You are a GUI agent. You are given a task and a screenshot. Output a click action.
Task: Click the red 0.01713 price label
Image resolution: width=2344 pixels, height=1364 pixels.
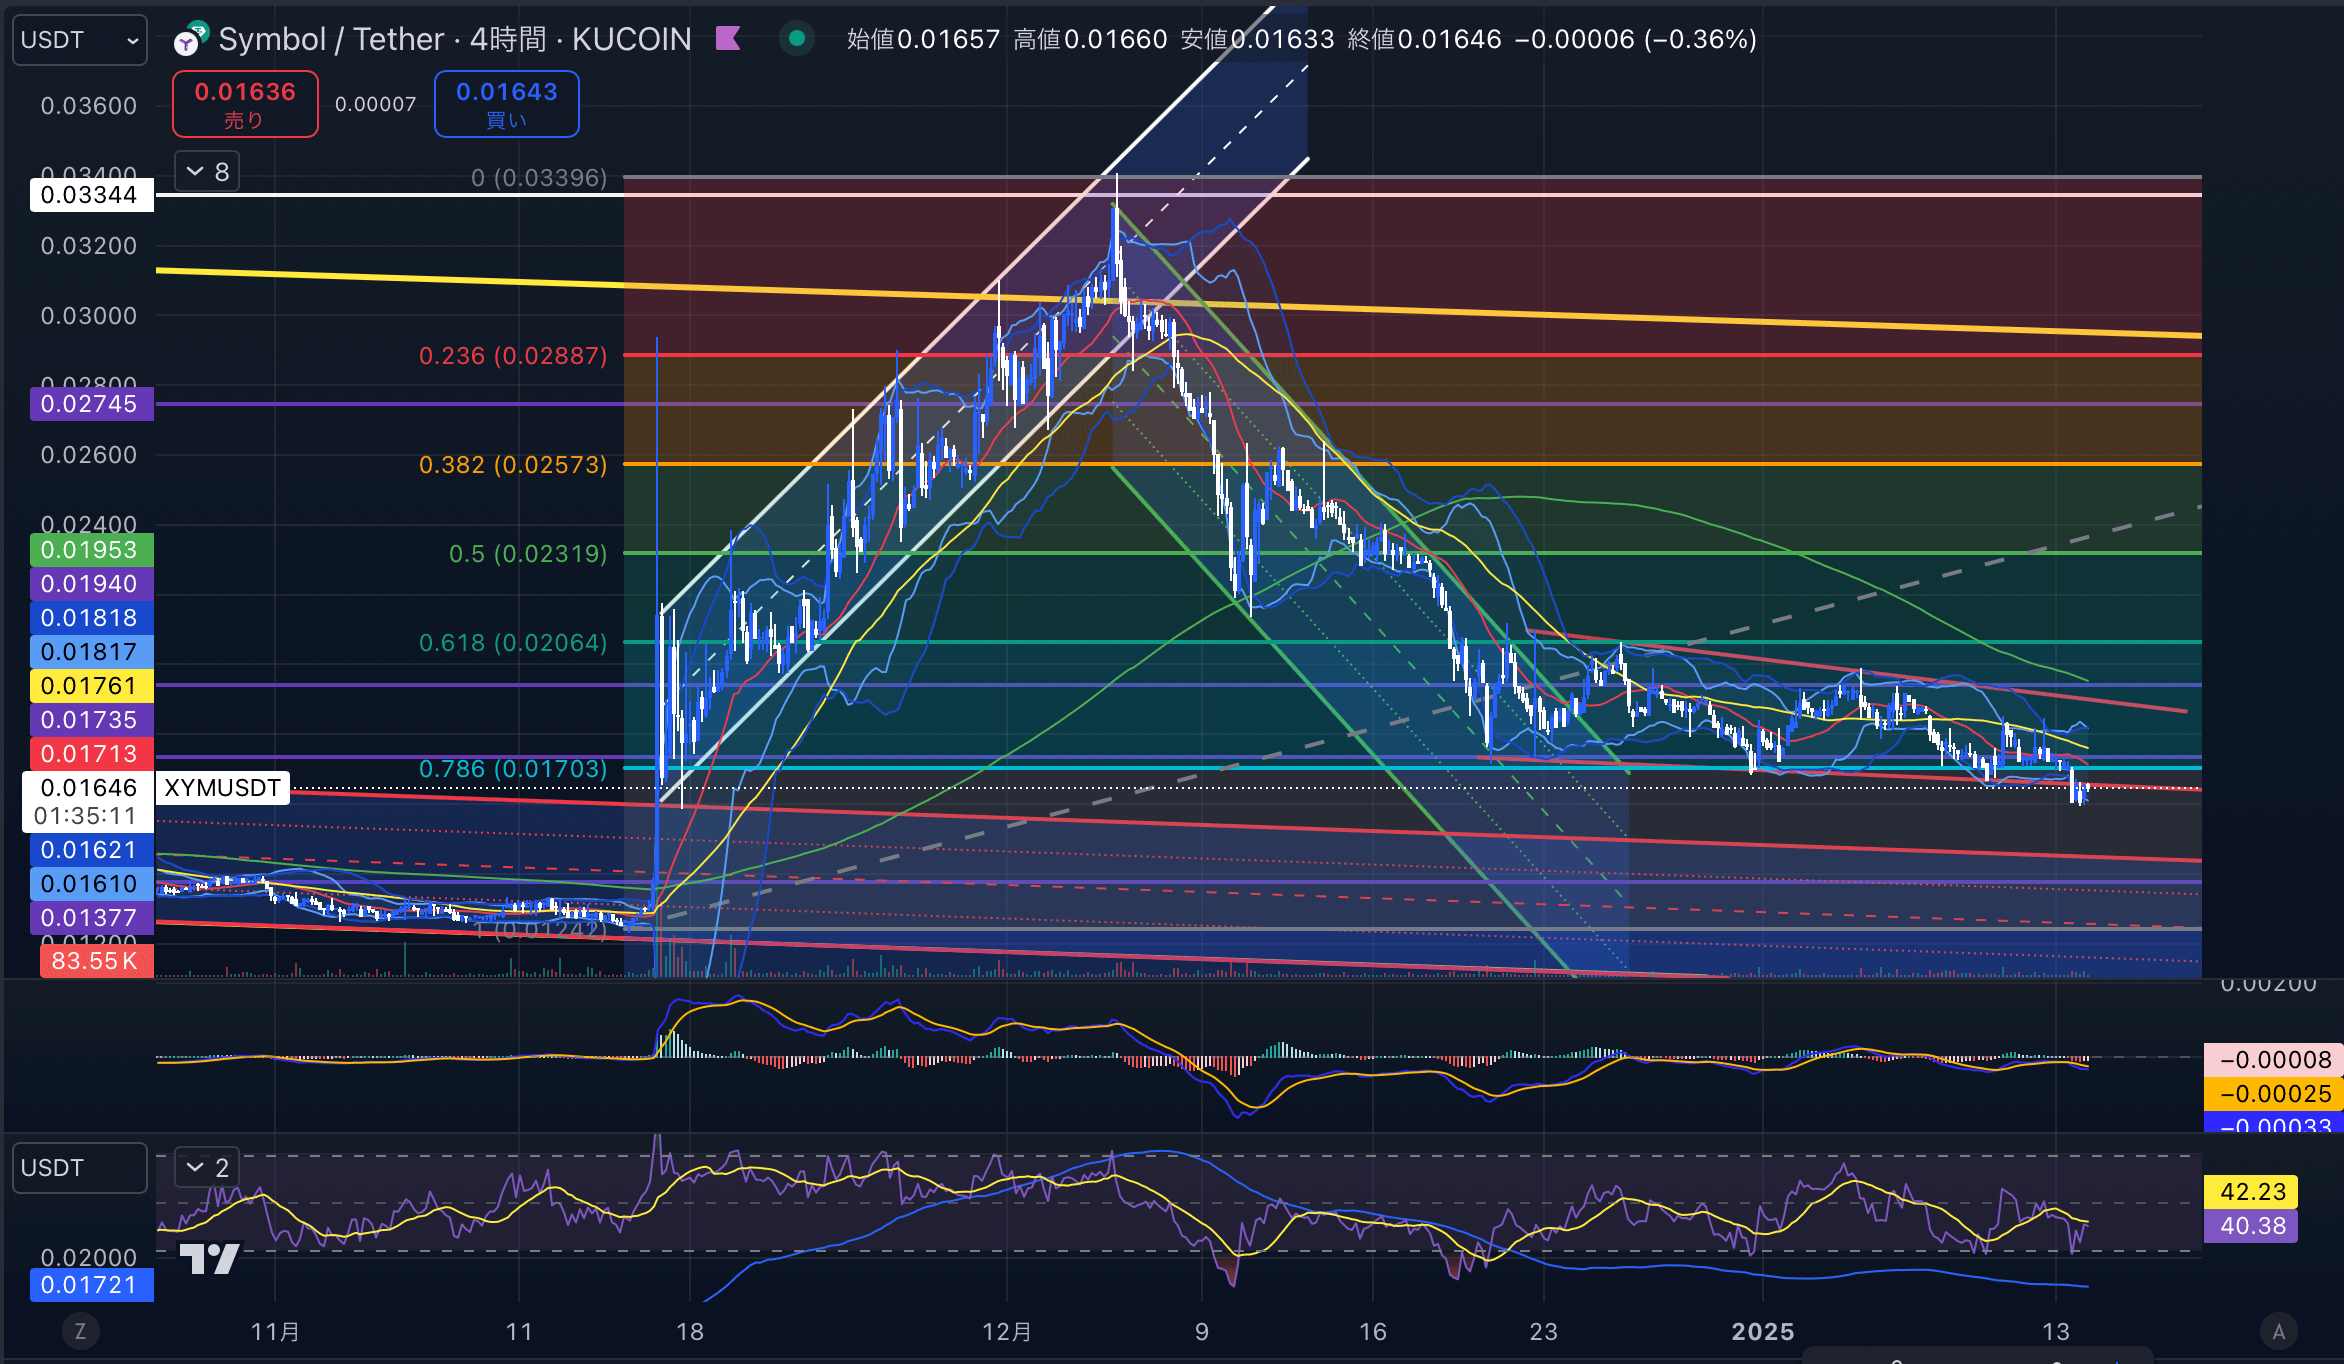pyautogui.click(x=92, y=754)
